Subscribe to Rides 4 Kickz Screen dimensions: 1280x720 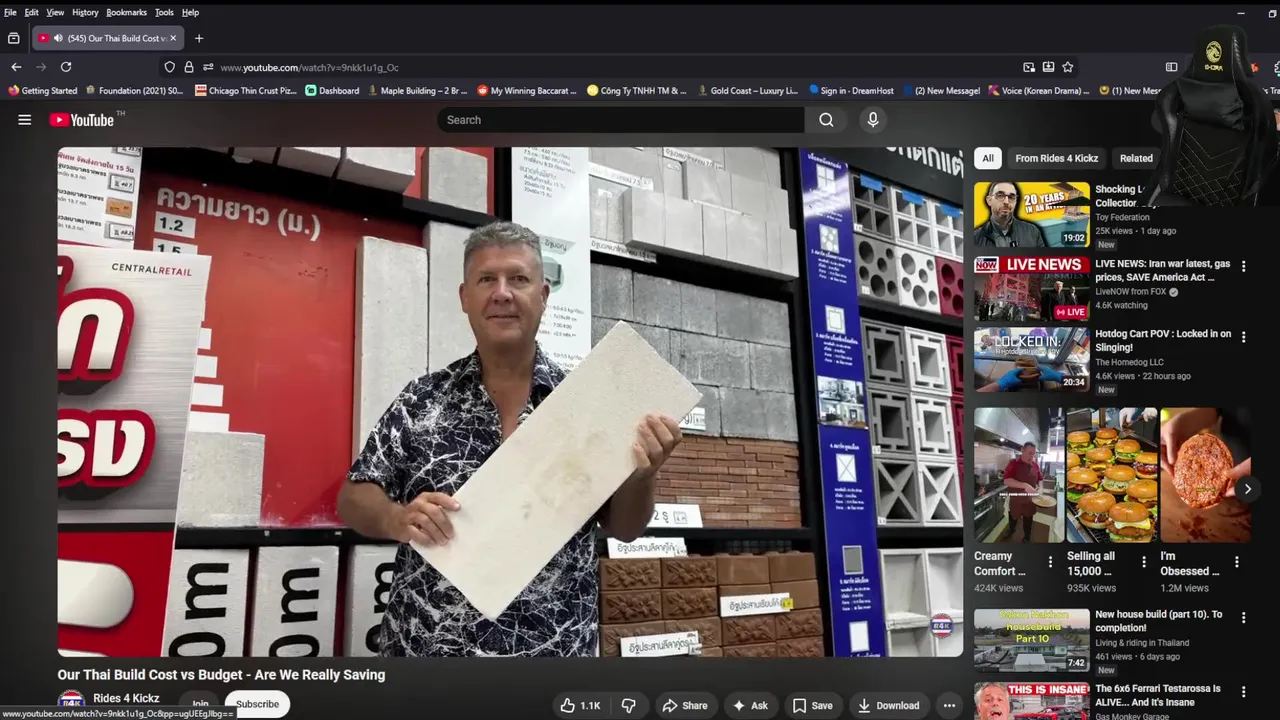click(257, 704)
